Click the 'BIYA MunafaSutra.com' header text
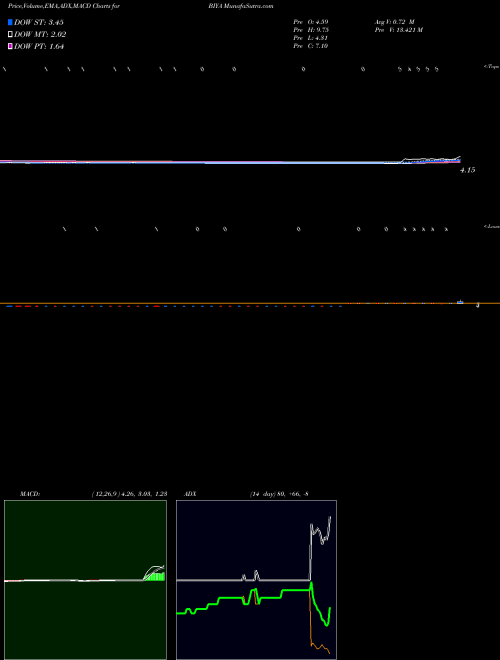 tap(240, 6)
